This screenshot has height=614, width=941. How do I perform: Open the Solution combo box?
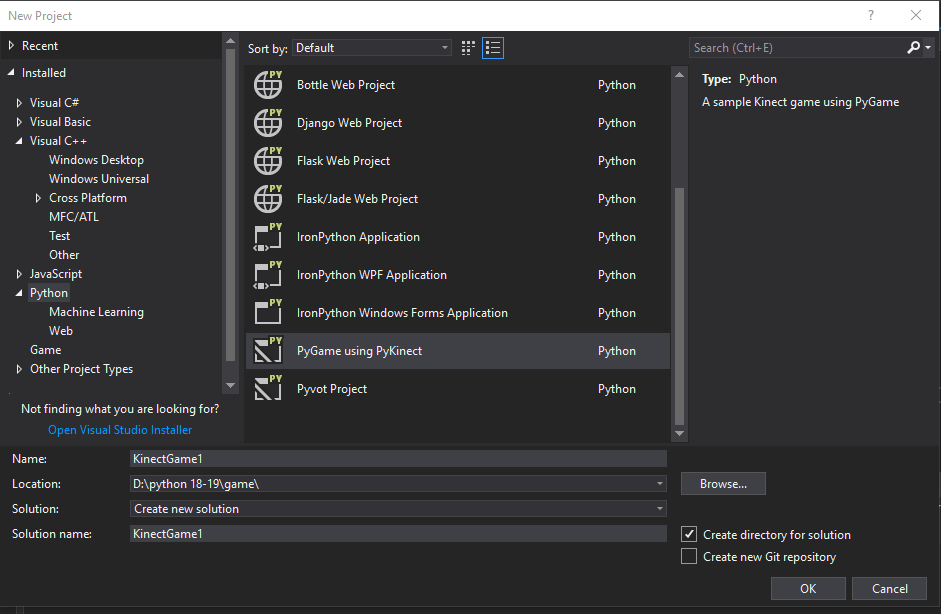point(398,509)
